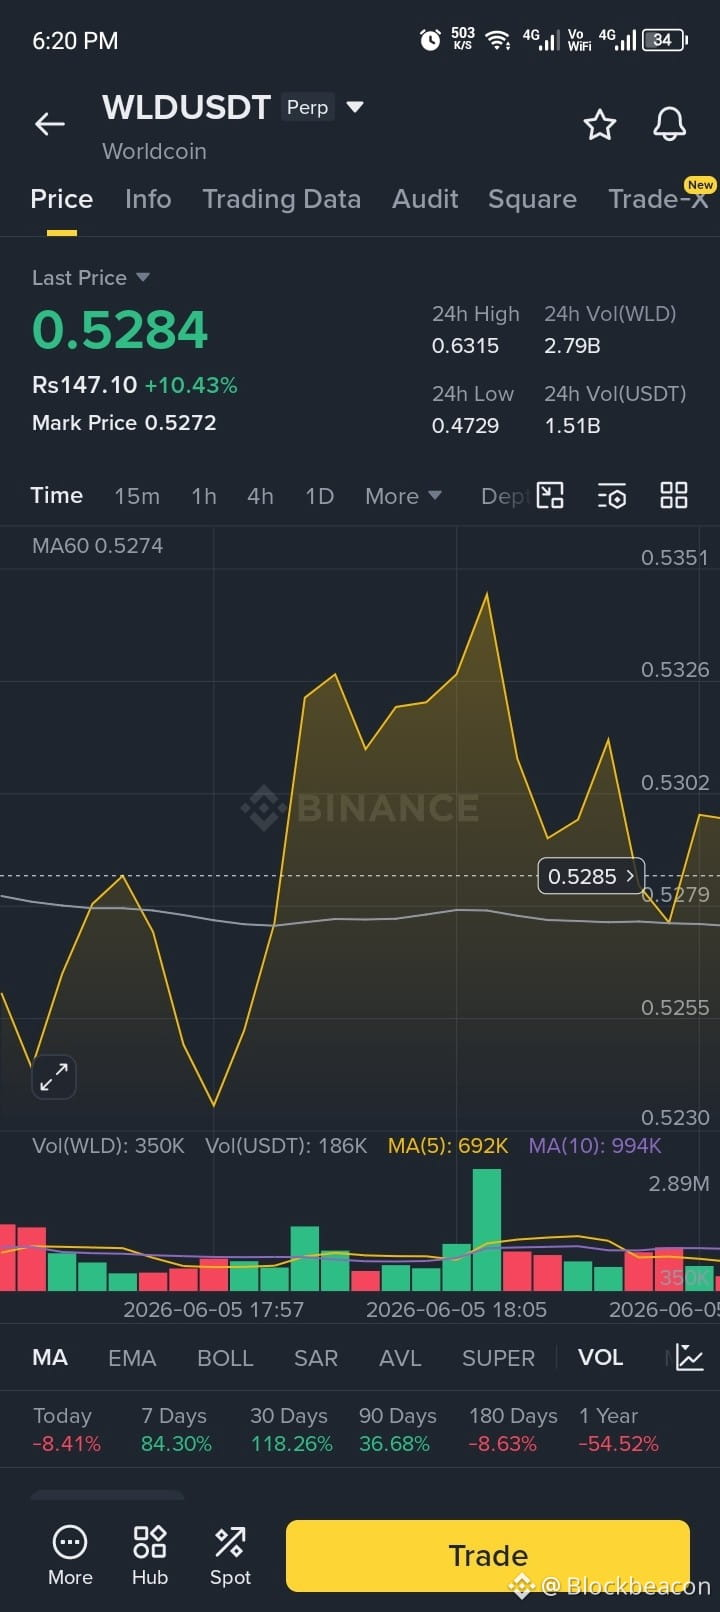The image size is (720, 1612).
Task: Switch to the Price tab
Action: [61, 199]
